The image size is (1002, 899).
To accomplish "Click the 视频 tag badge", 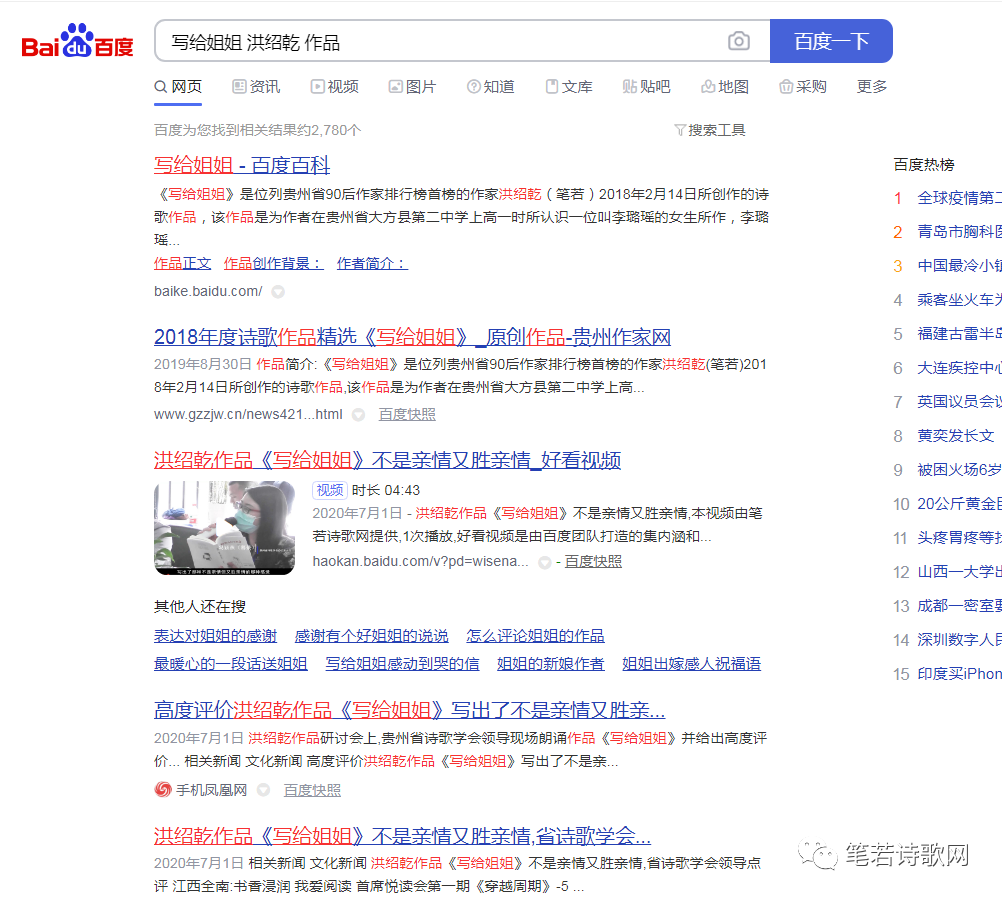I will click(x=330, y=490).
